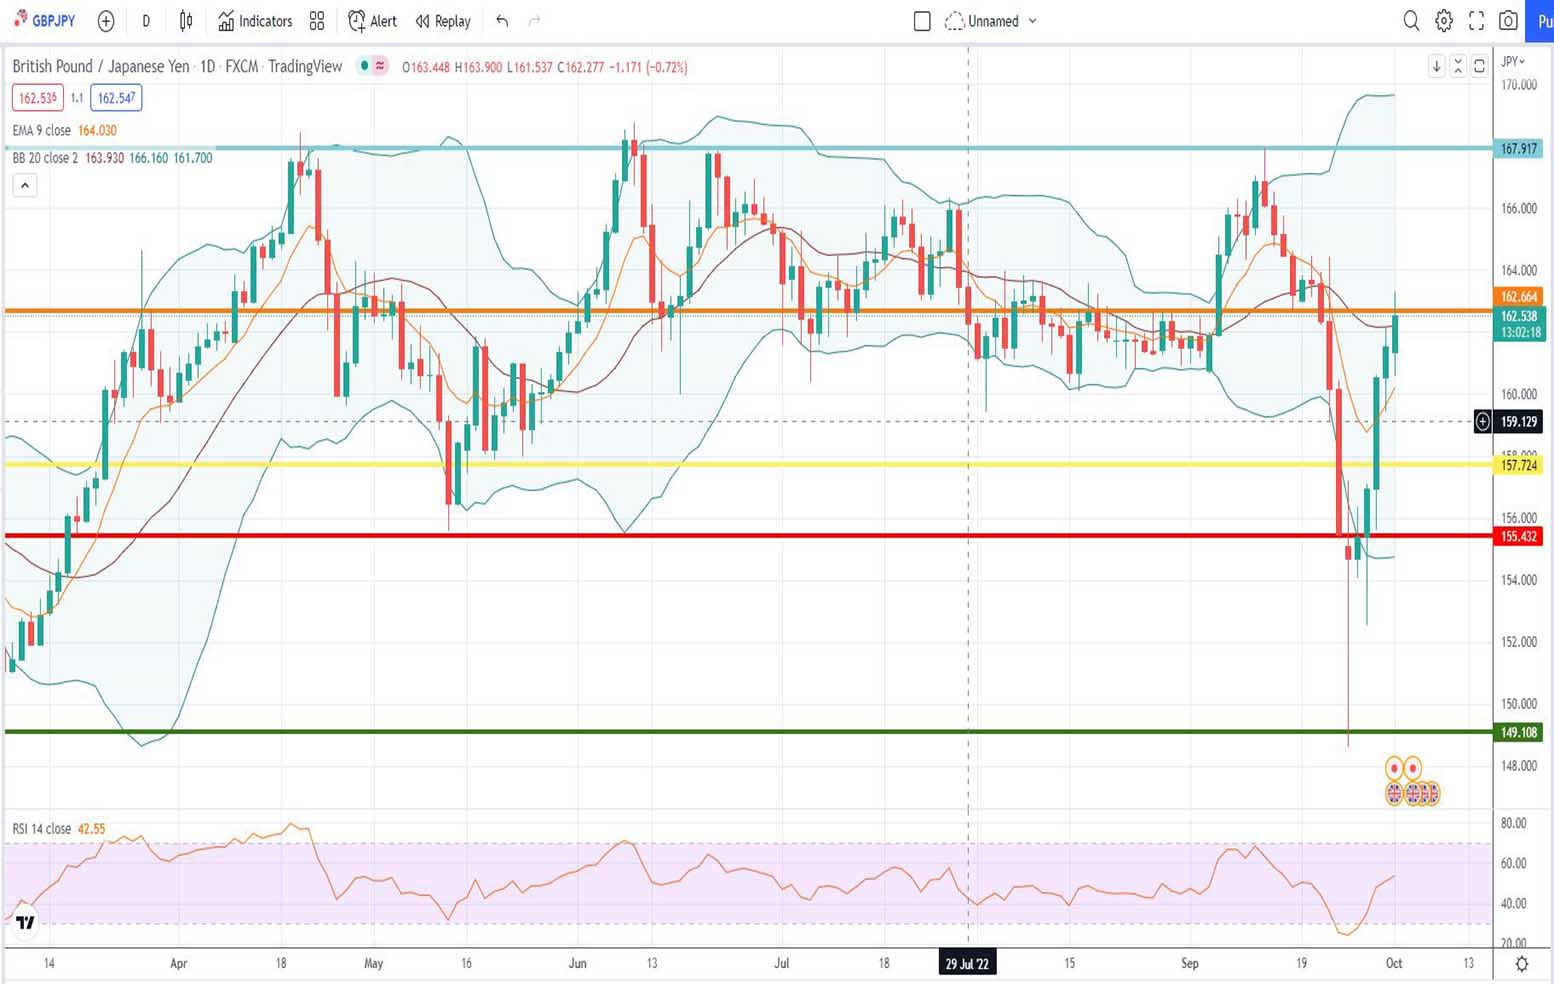Image resolution: width=1554 pixels, height=984 pixels.
Task: Expand the Unnamed layout dropdown
Action: (x=1032, y=21)
